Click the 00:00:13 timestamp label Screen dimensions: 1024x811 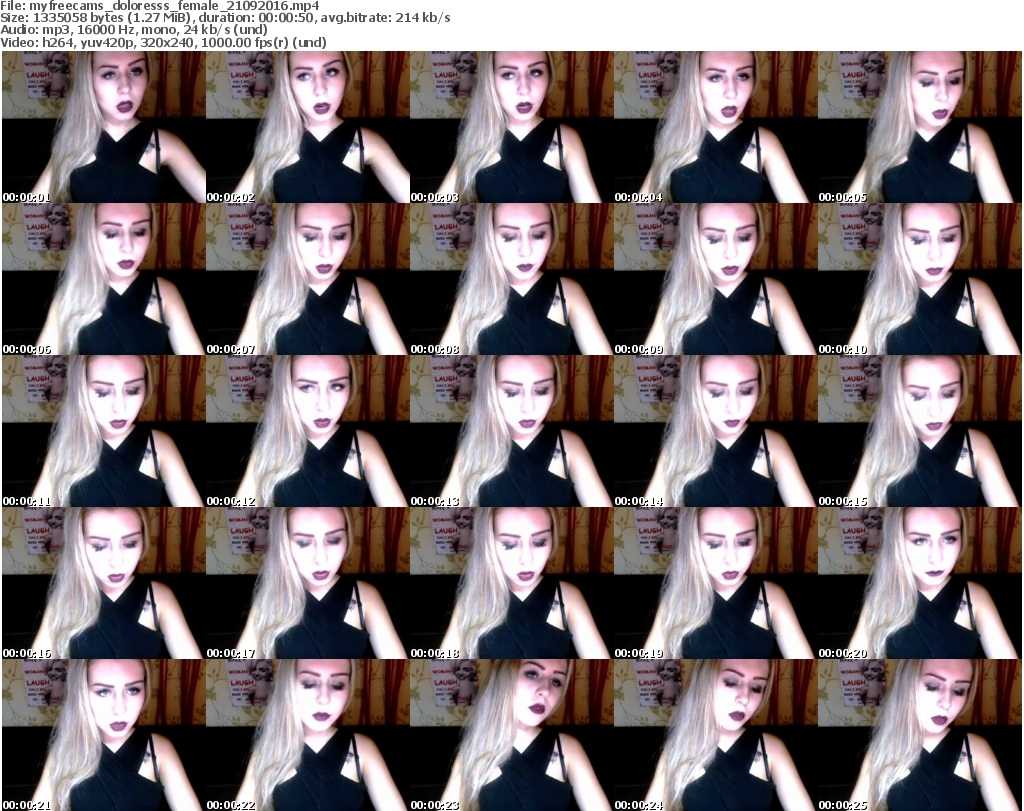pyautogui.click(x=434, y=500)
